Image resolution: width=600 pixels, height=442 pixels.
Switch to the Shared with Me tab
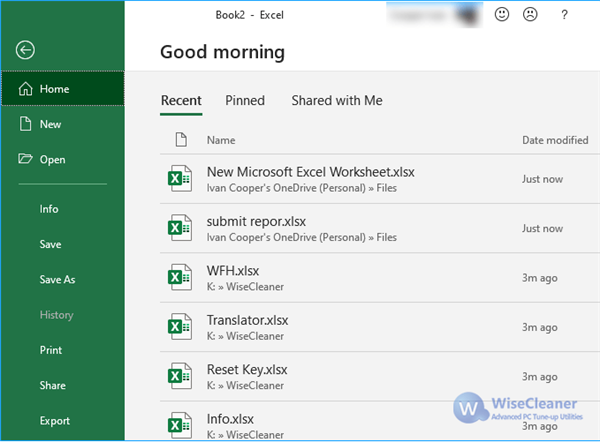pos(336,100)
